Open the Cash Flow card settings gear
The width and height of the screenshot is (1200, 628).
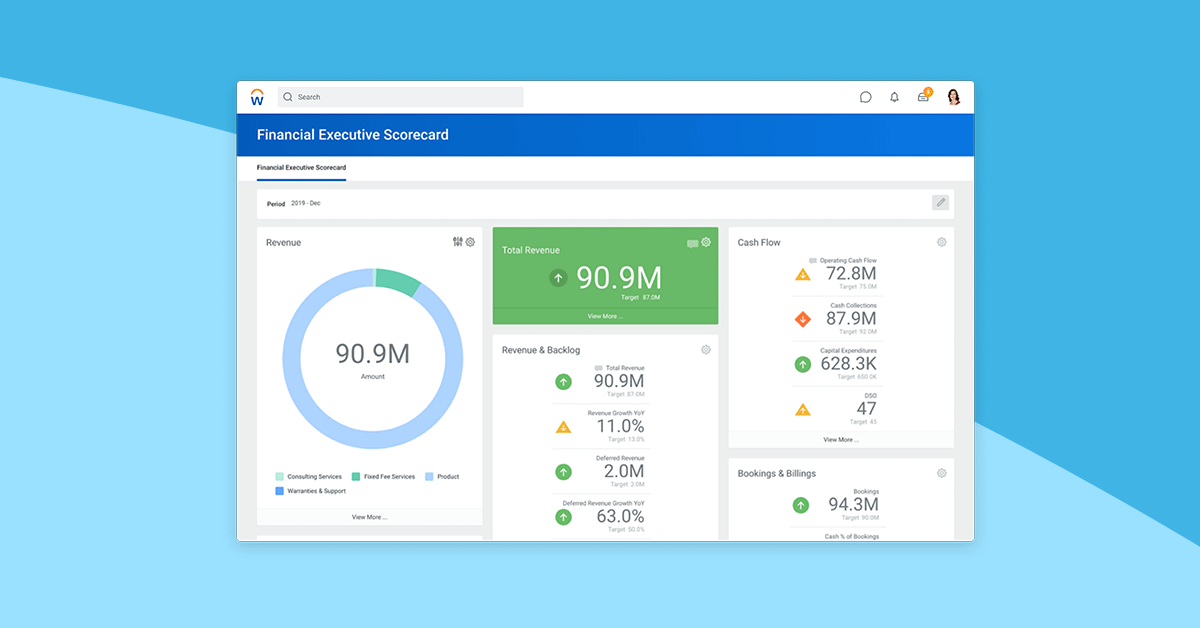point(941,242)
